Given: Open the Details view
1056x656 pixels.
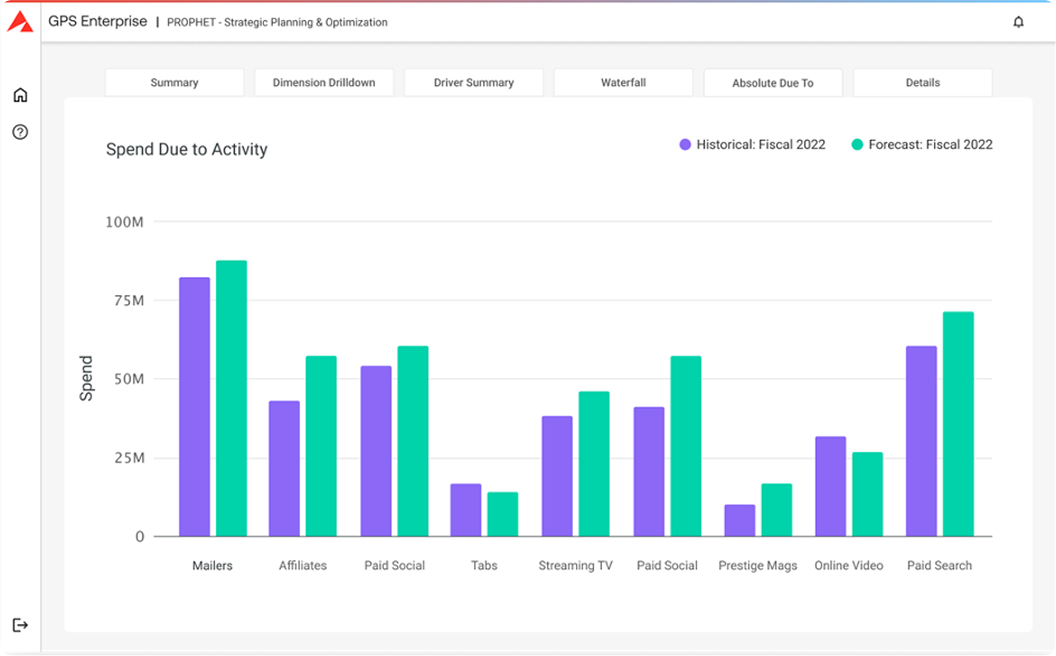Looking at the screenshot, I should (x=921, y=82).
